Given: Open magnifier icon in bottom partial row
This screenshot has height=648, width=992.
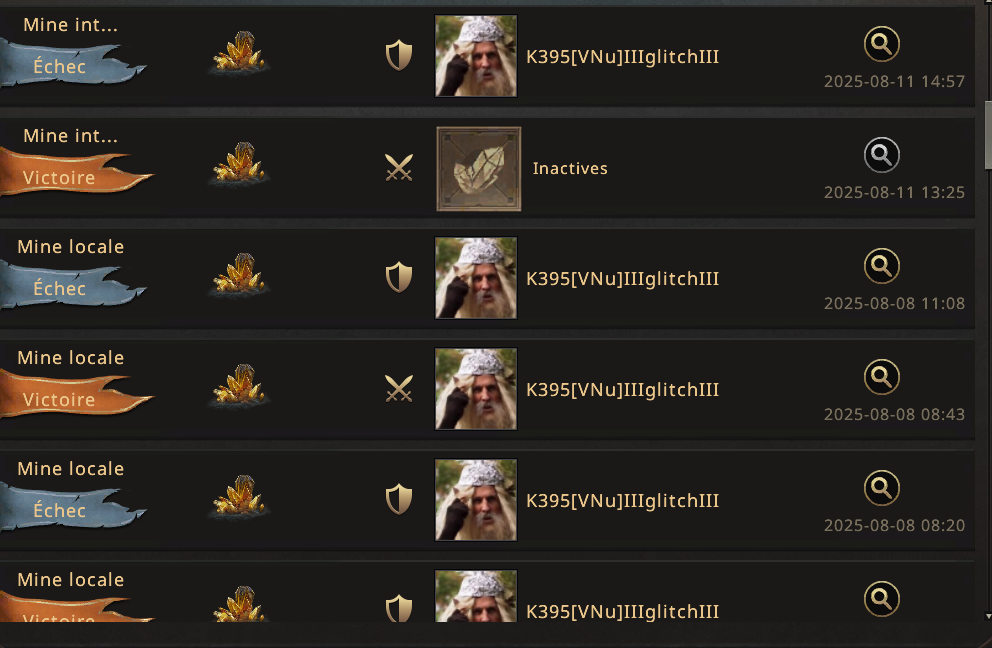Looking at the screenshot, I should [x=881, y=599].
